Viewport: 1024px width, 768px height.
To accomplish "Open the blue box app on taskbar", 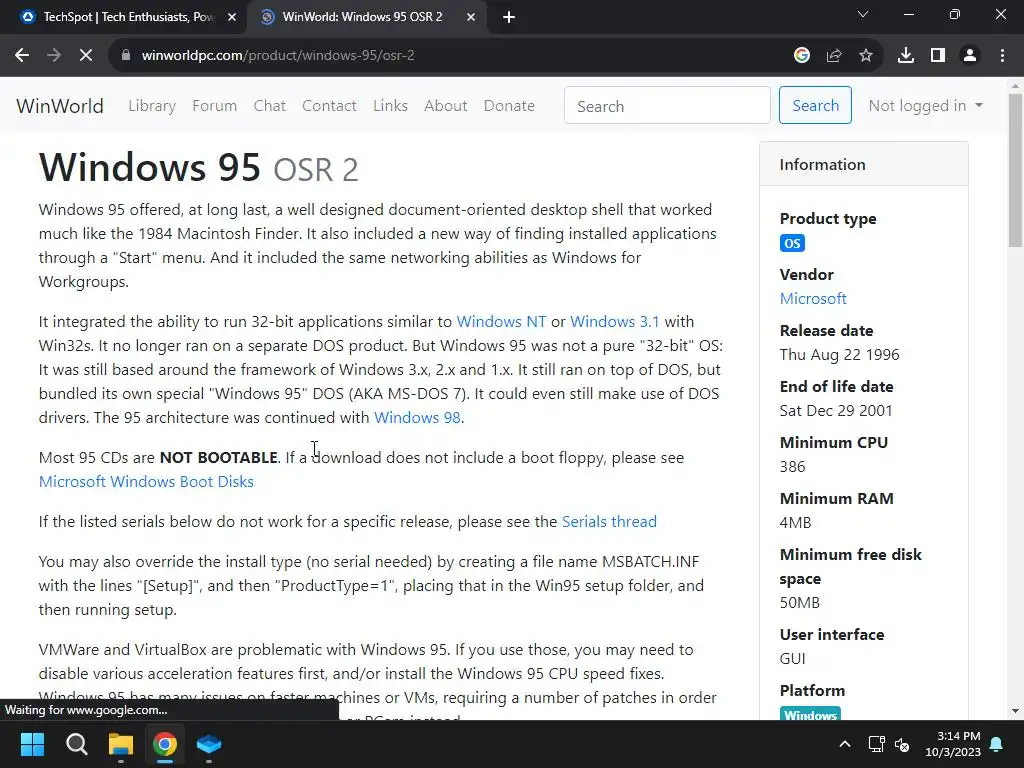I will coord(209,744).
